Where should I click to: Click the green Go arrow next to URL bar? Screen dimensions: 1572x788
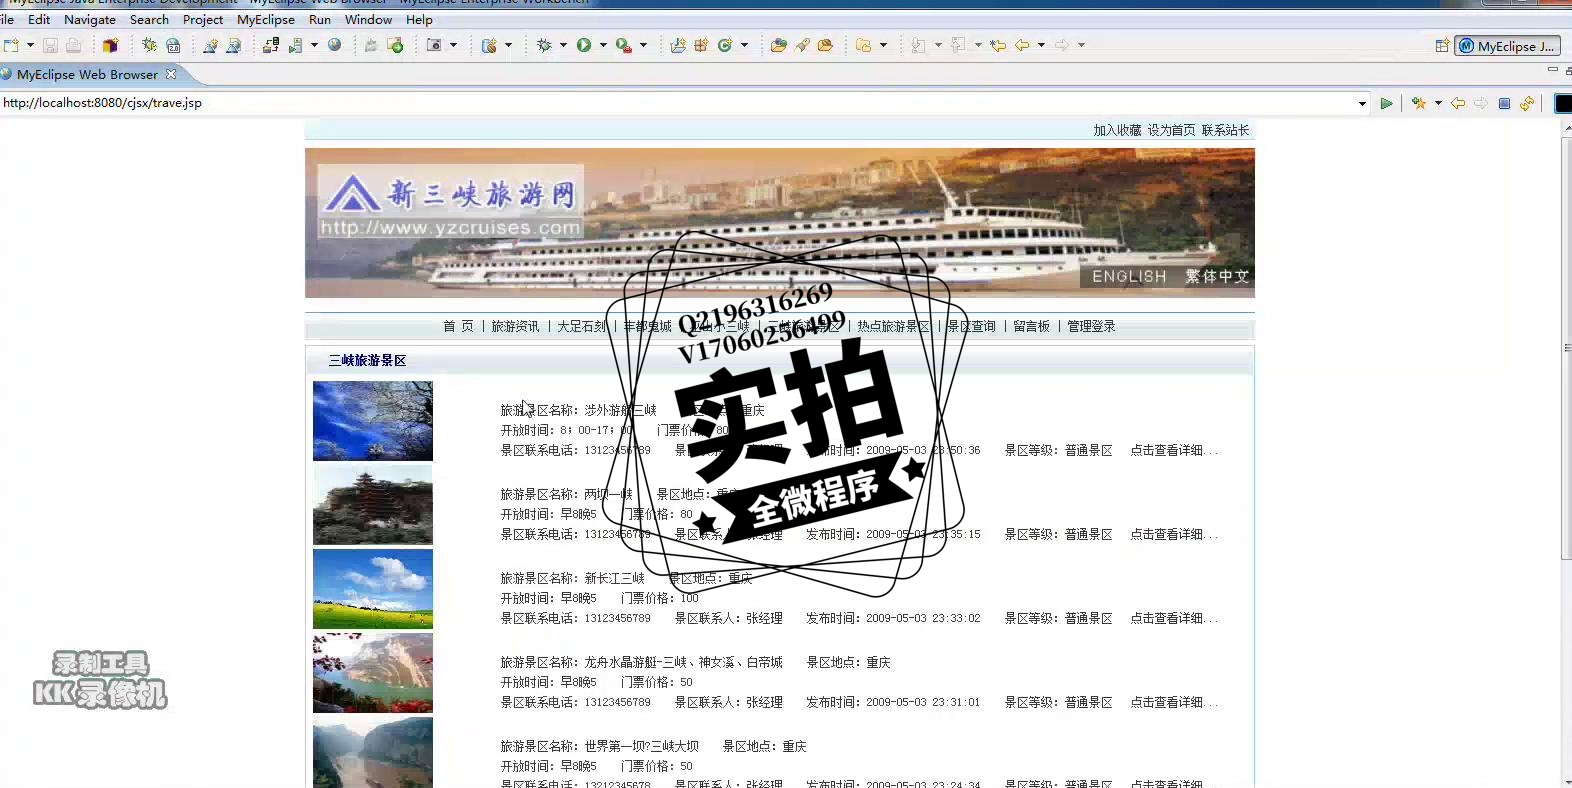[1386, 103]
